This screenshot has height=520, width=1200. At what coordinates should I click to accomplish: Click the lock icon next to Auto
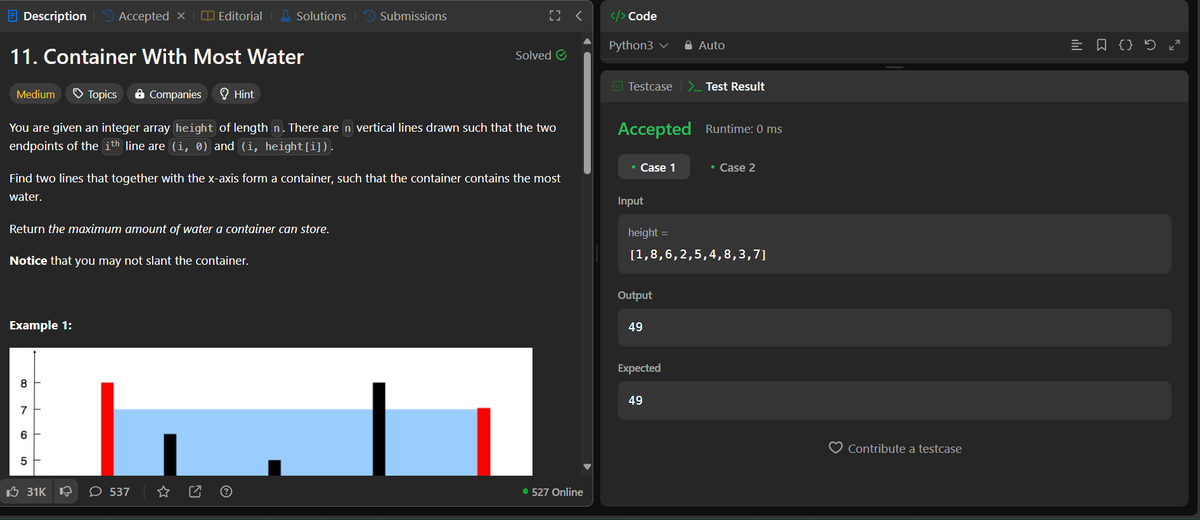(x=689, y=46)
